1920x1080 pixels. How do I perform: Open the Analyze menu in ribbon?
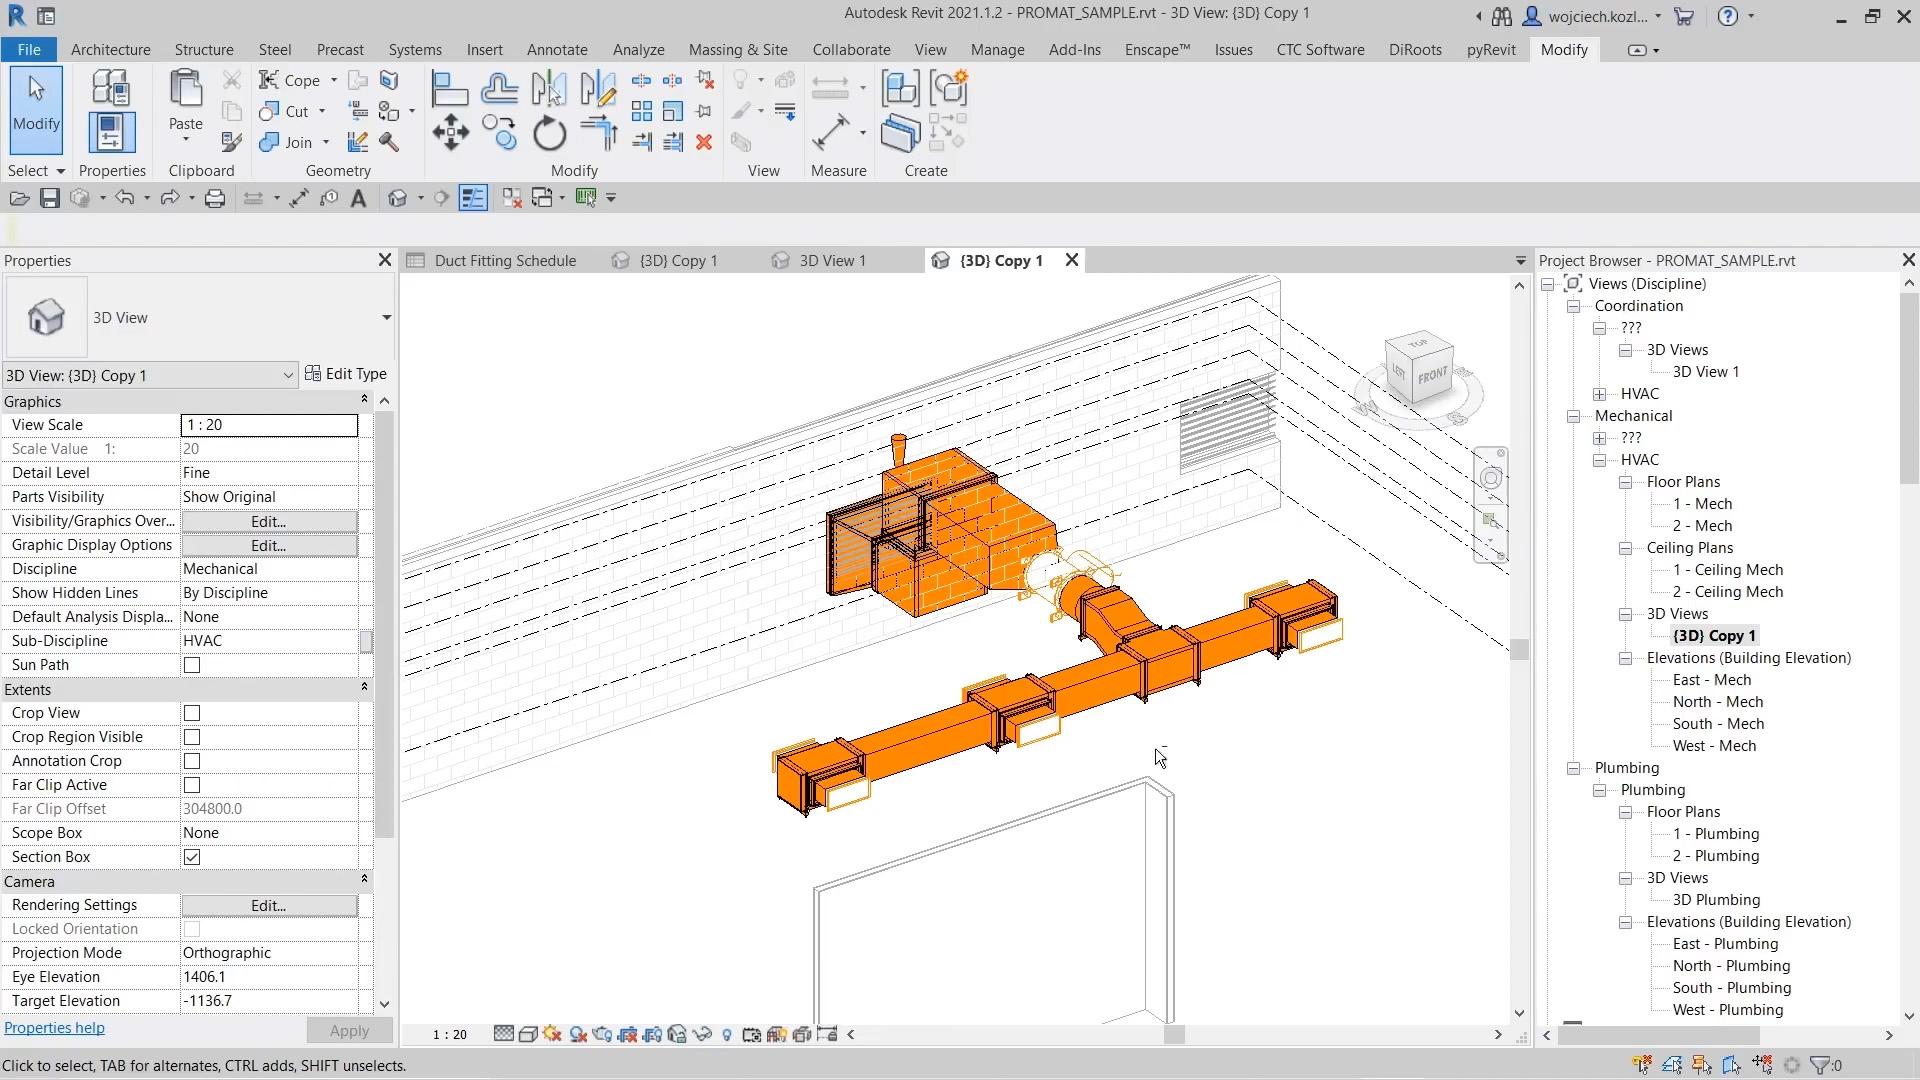coord(638,49)
